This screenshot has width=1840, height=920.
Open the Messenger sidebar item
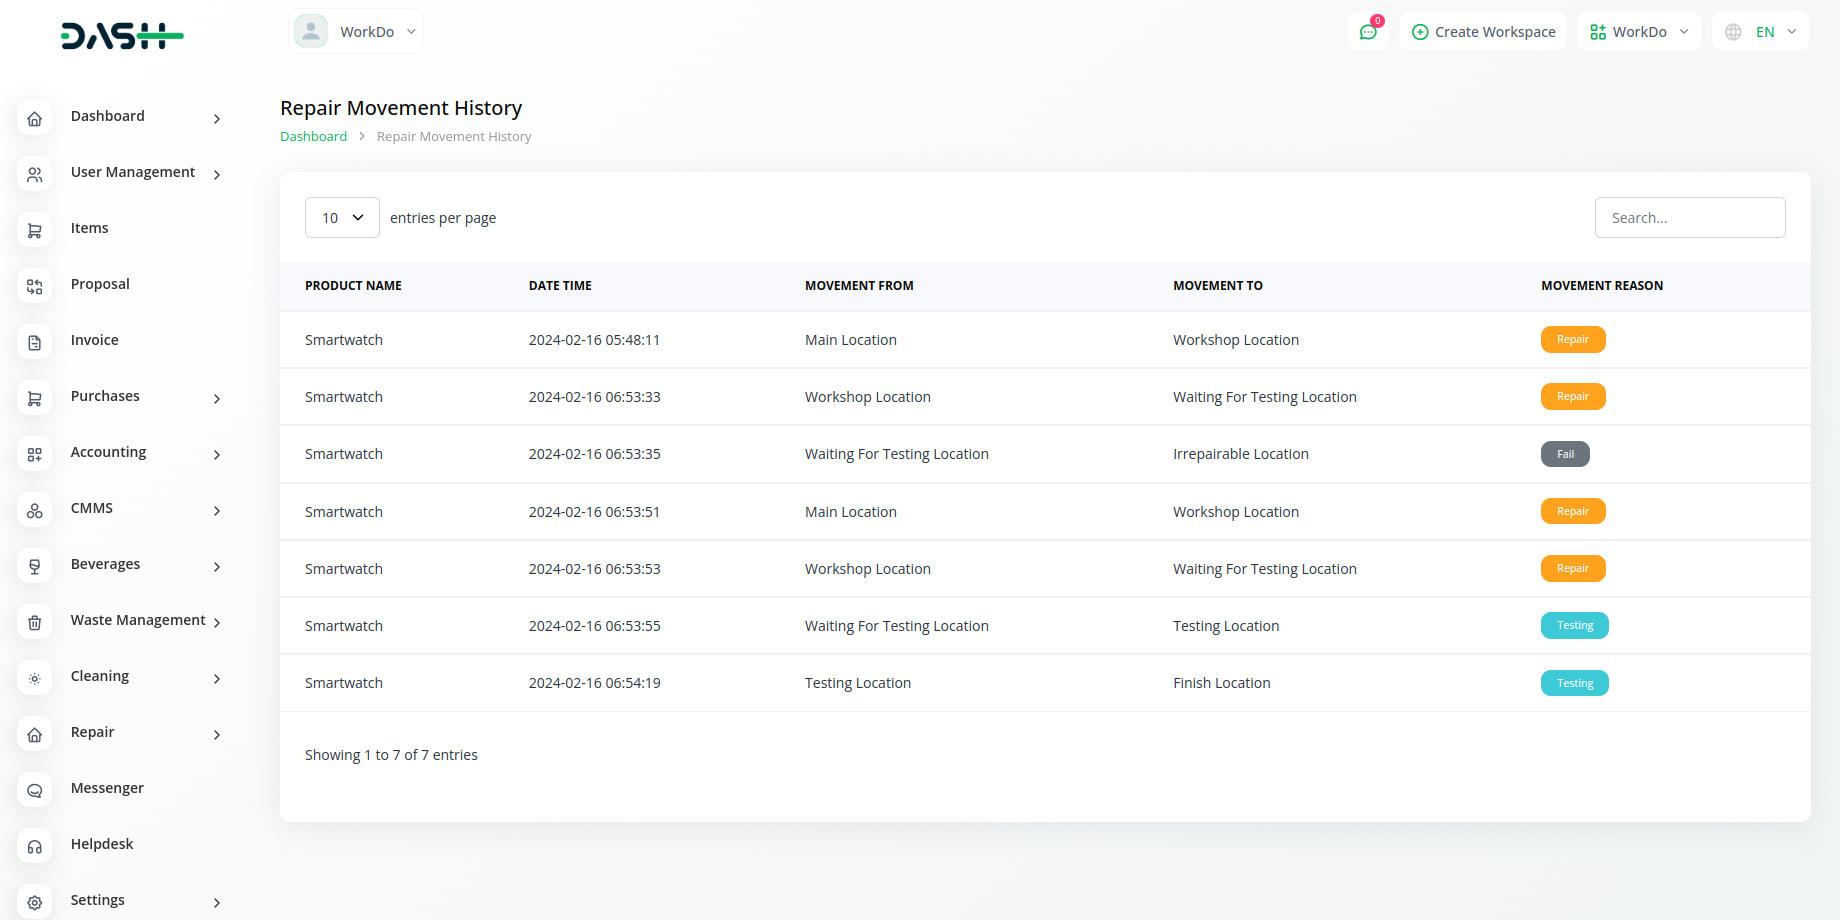coord(107,788)
